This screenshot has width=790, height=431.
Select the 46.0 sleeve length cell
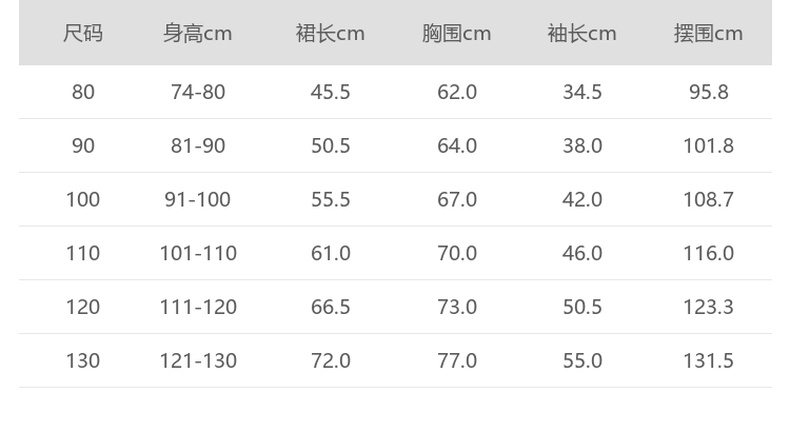[x=582, y=253]
